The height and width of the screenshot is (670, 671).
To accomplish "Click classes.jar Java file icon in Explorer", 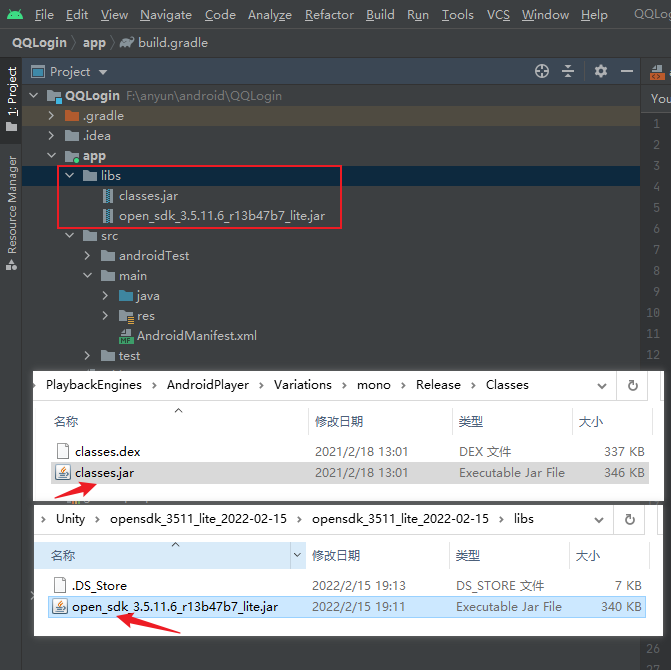I will click(63, 473).
